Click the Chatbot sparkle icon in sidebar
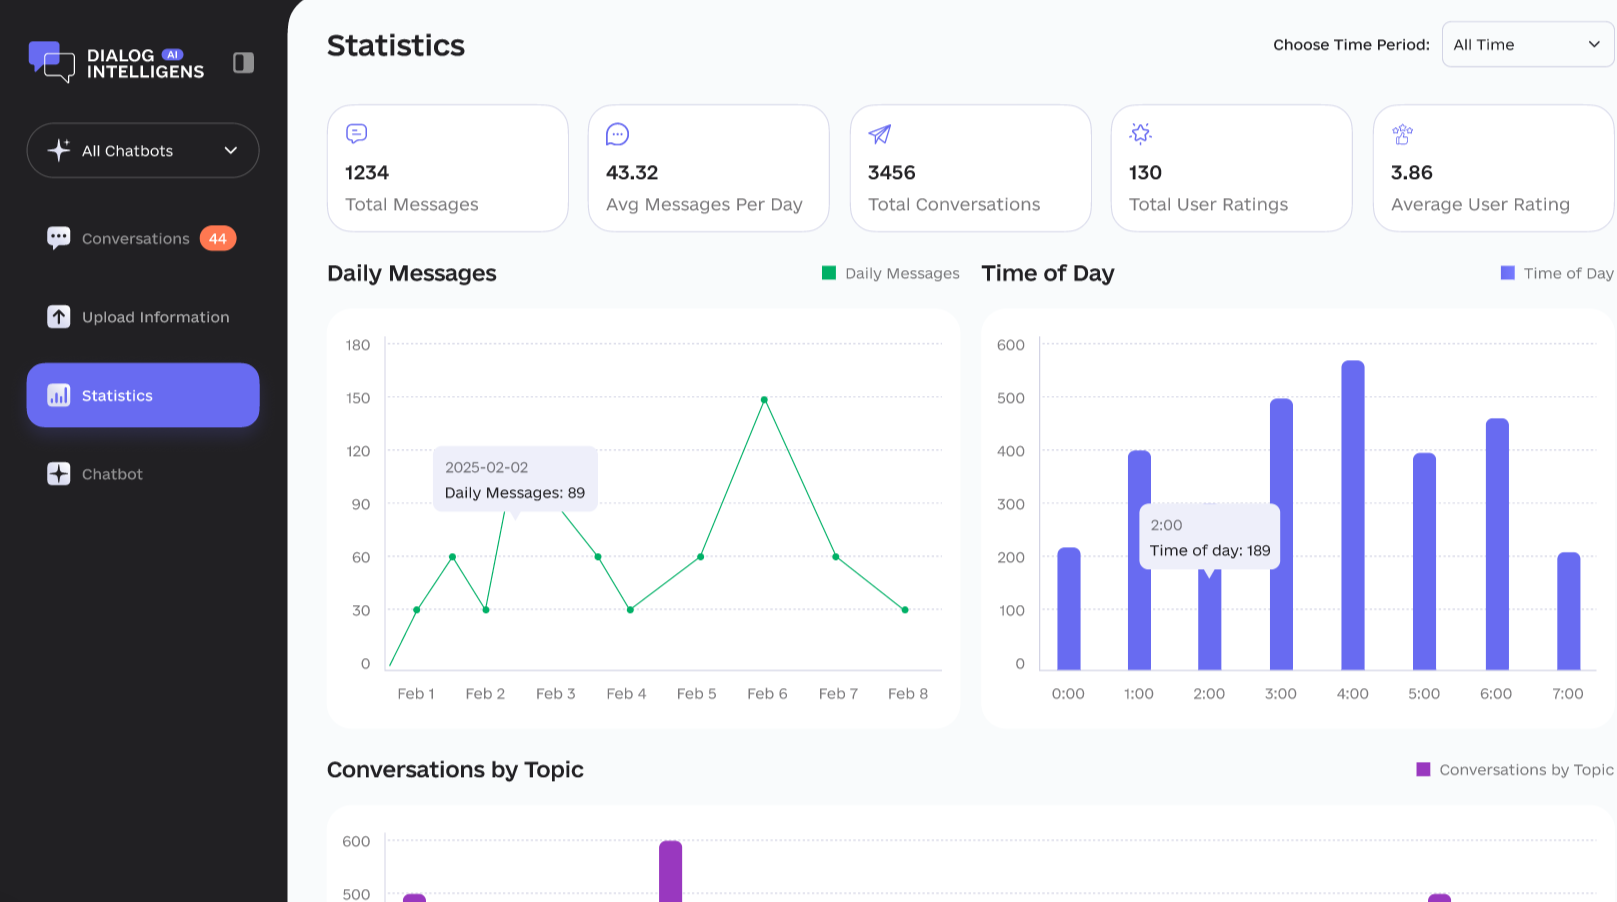The image size is (1617, 902). (59, 474)
